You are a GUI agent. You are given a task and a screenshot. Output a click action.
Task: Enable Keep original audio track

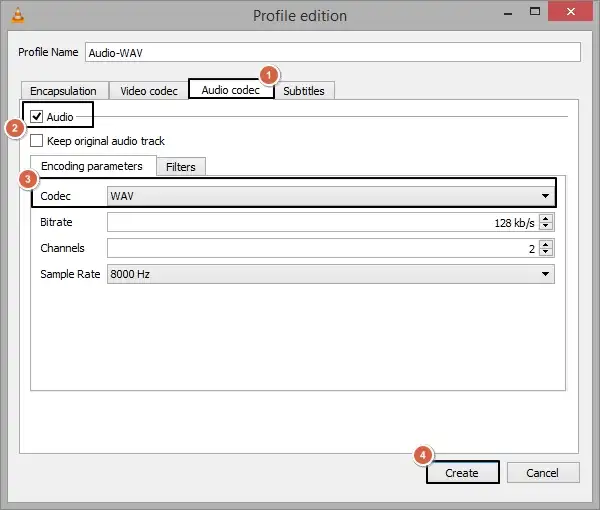tap(37, 140)
